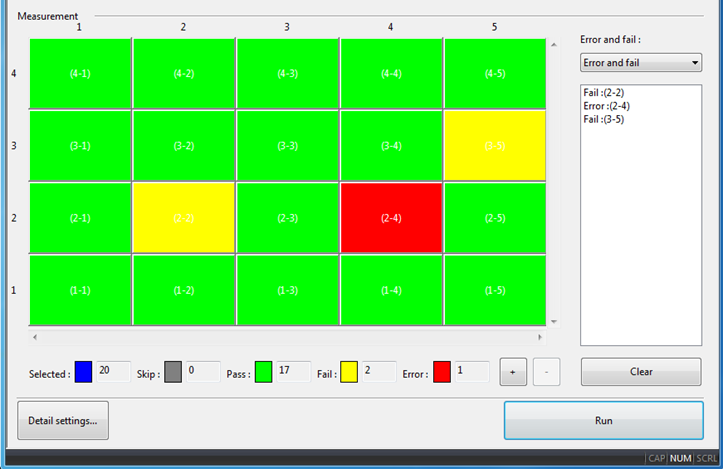Select the yellow fail cell (3-5)
This screenshot has height=469, width=723.
[x=495, y=146]
